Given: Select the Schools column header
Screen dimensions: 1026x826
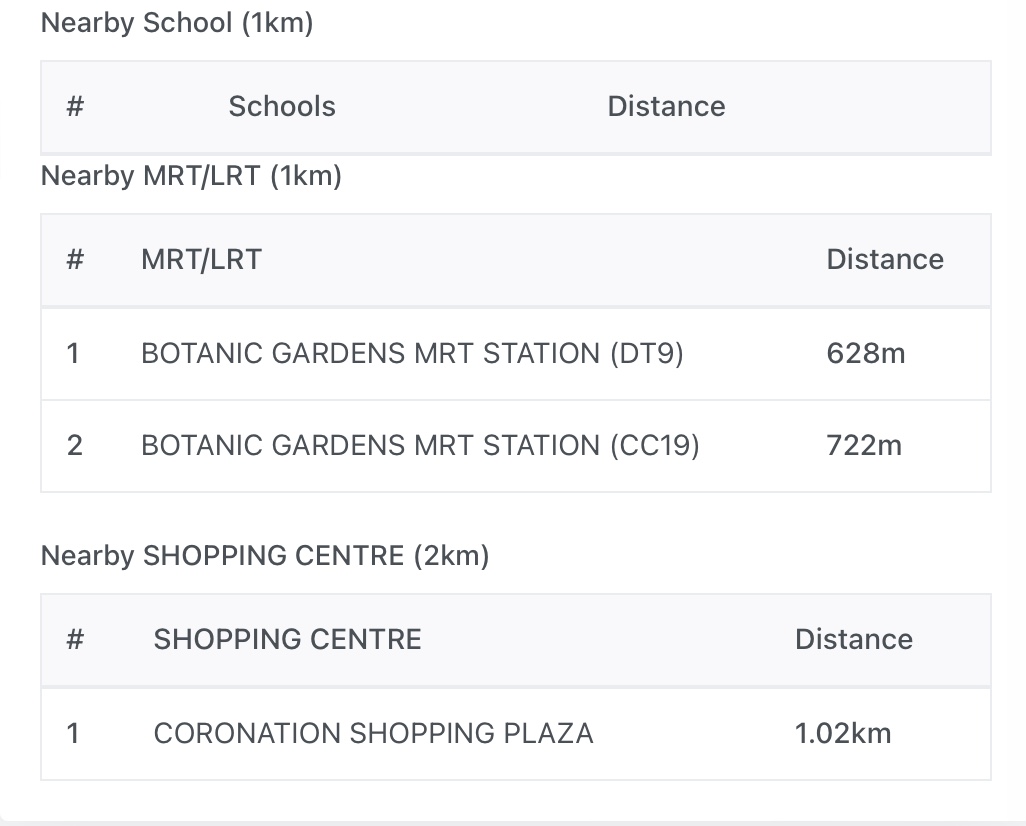Looking at the screenshot, I should (x=282, y=106).
